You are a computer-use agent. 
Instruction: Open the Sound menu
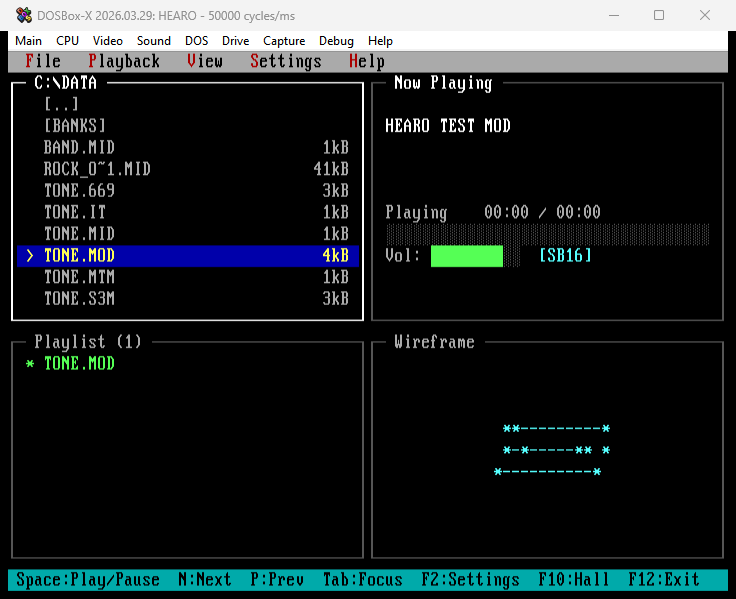(x=153, y=41)
